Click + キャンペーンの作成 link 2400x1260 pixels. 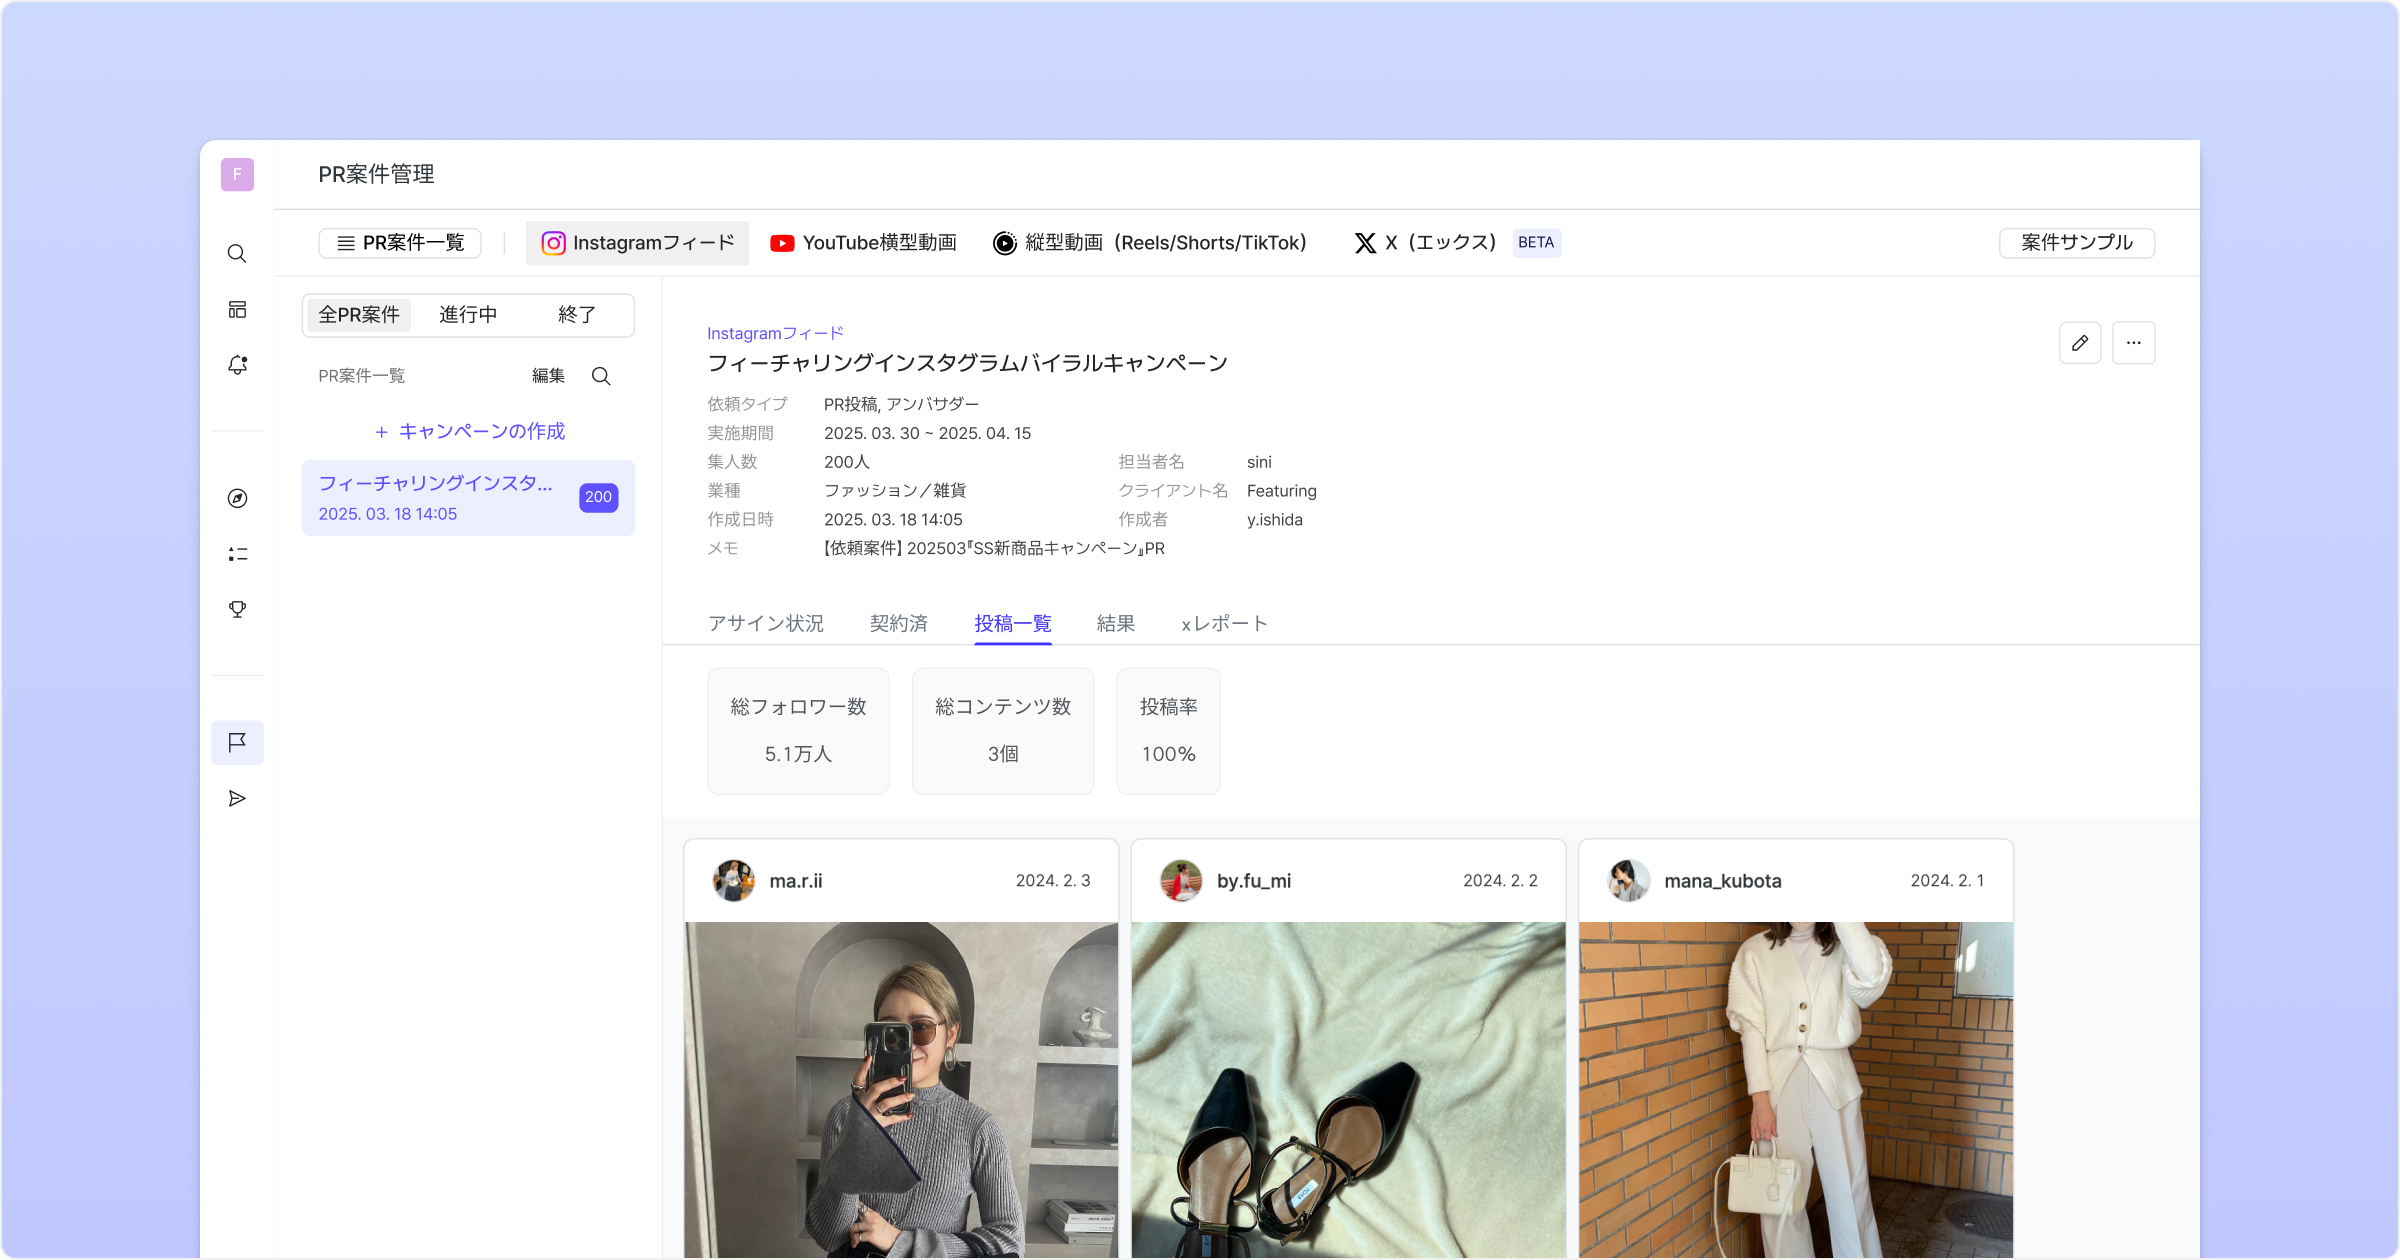(x=469, y=431)
